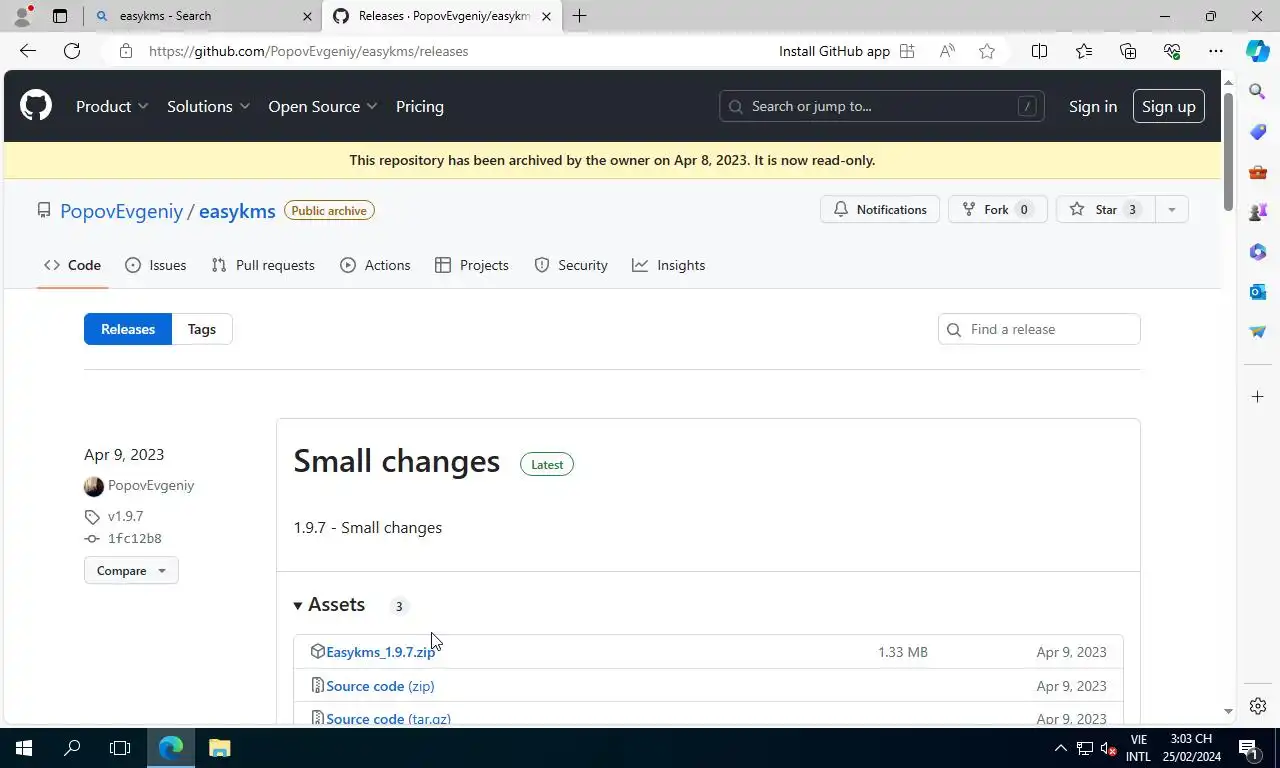Open taskbar Search magnifier
Viewport: 1280px width, 768px height.
click(72, 748)
